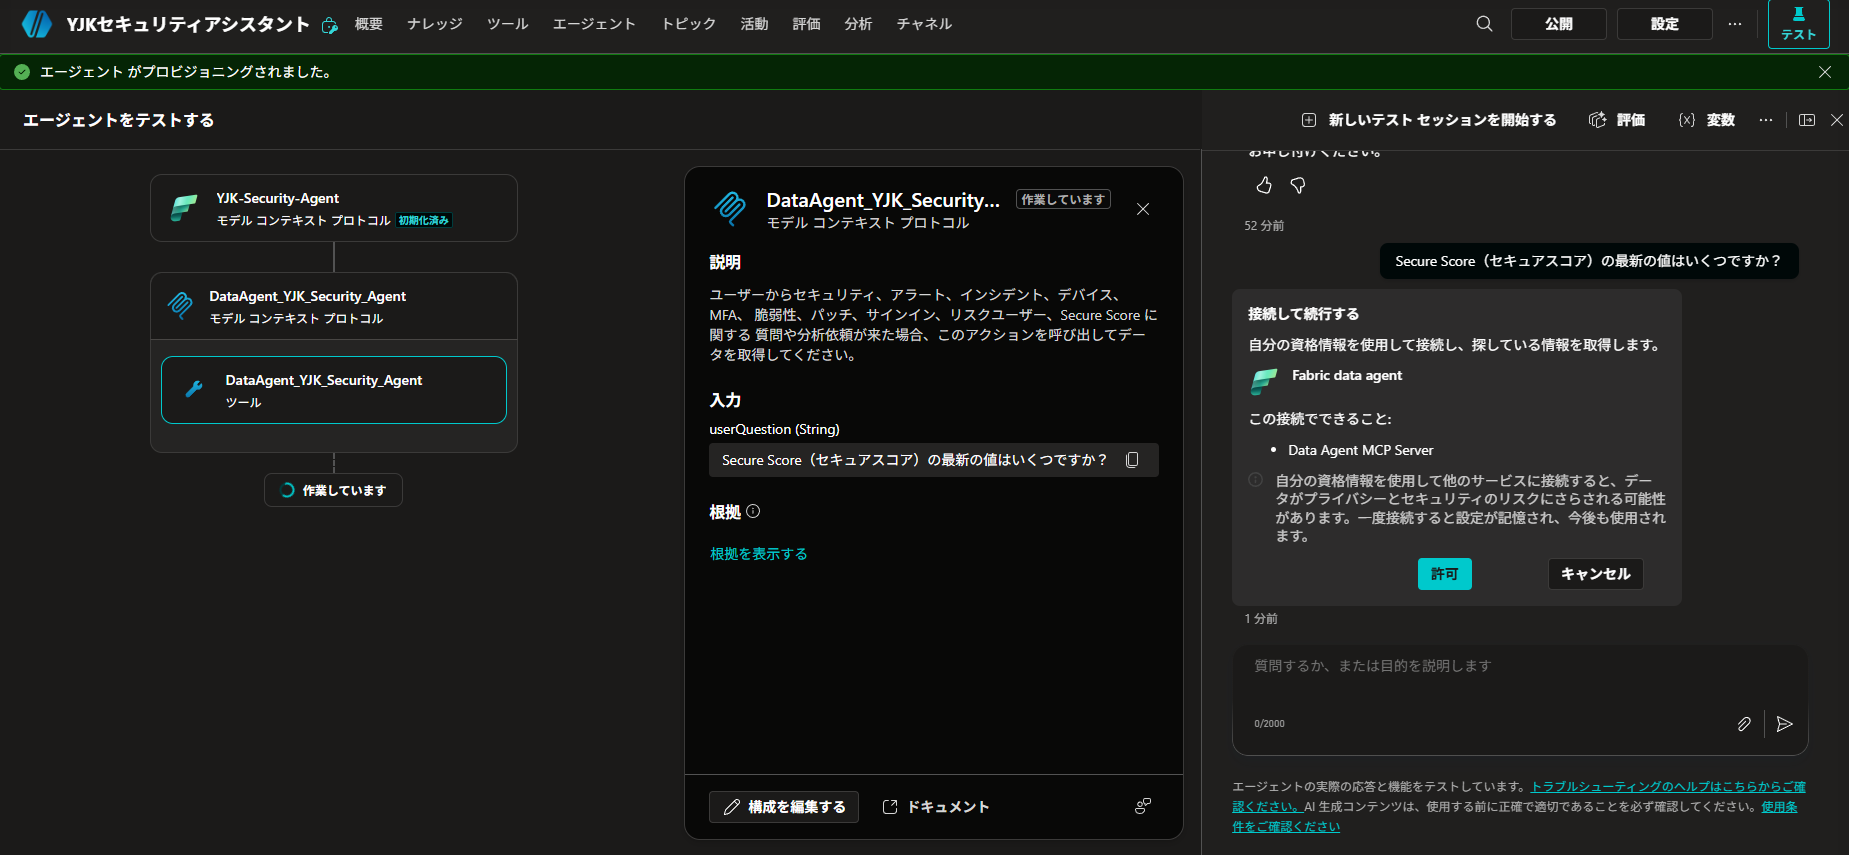Screen dimensions: 1849x855
Task: Go to the 概要 tab
Action: pyautogui.click(x=369, y=24)
